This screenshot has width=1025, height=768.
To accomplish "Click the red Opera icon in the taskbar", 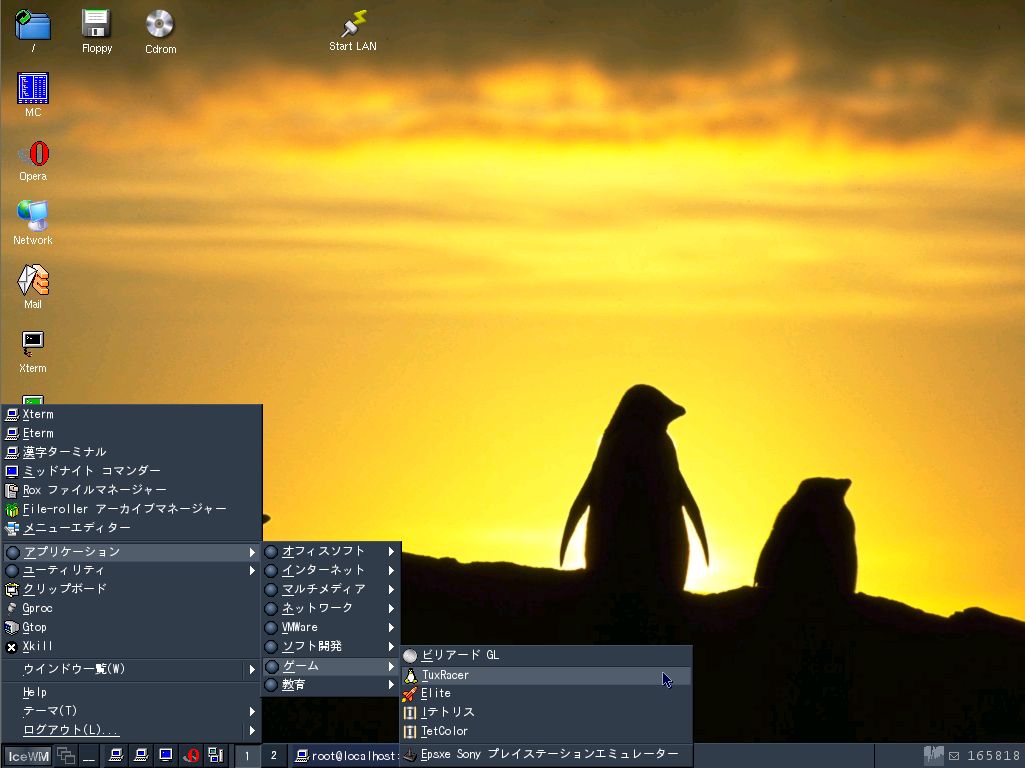I will click(191, 756).
